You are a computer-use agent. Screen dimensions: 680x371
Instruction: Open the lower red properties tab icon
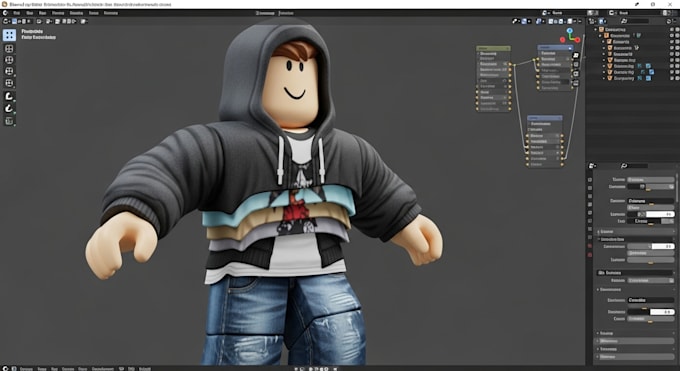tap(590, 255)
